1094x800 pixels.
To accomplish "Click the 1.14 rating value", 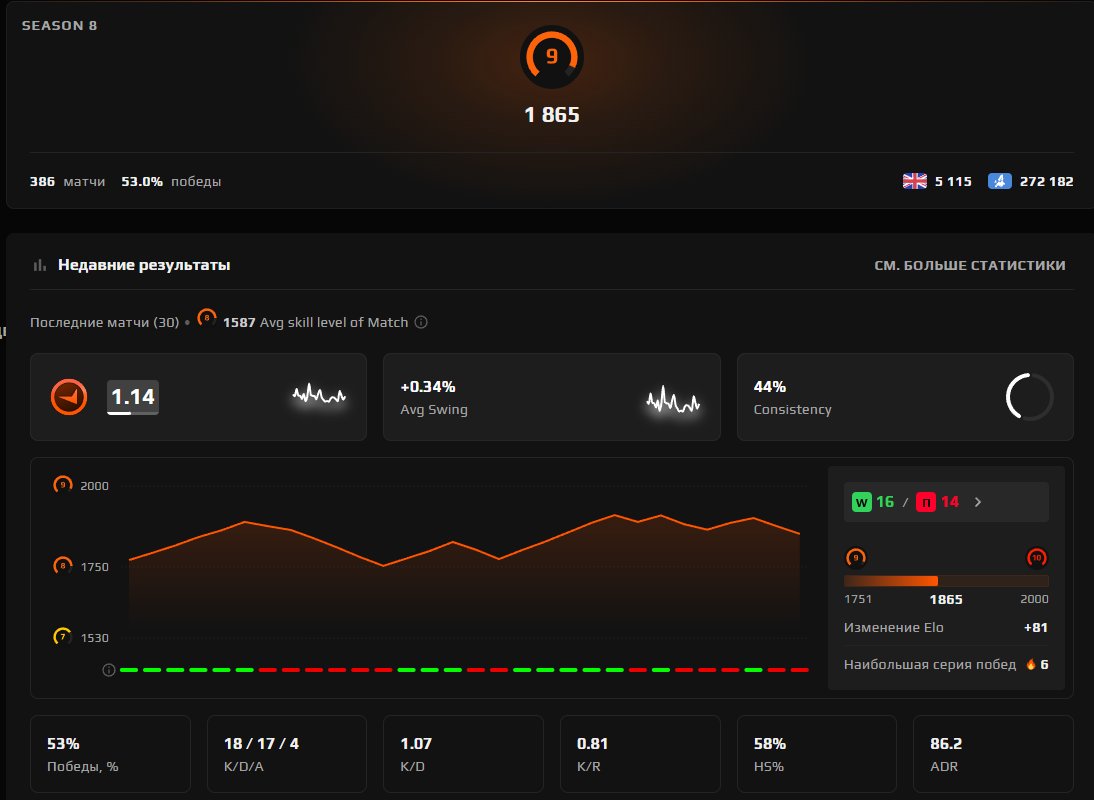I will click(133, 397).
